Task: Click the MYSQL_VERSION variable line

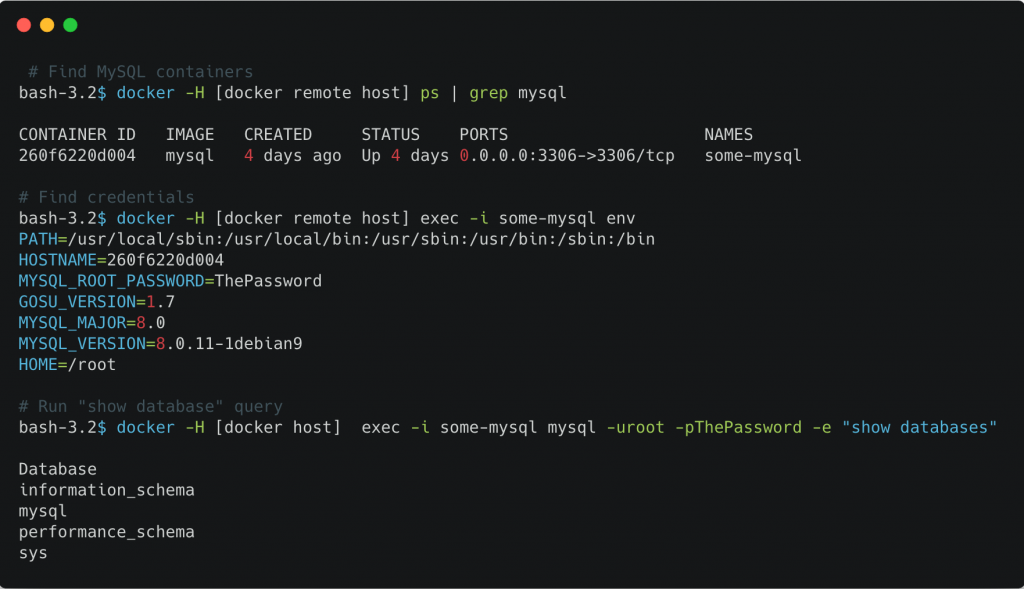Action: click(160, 344)
